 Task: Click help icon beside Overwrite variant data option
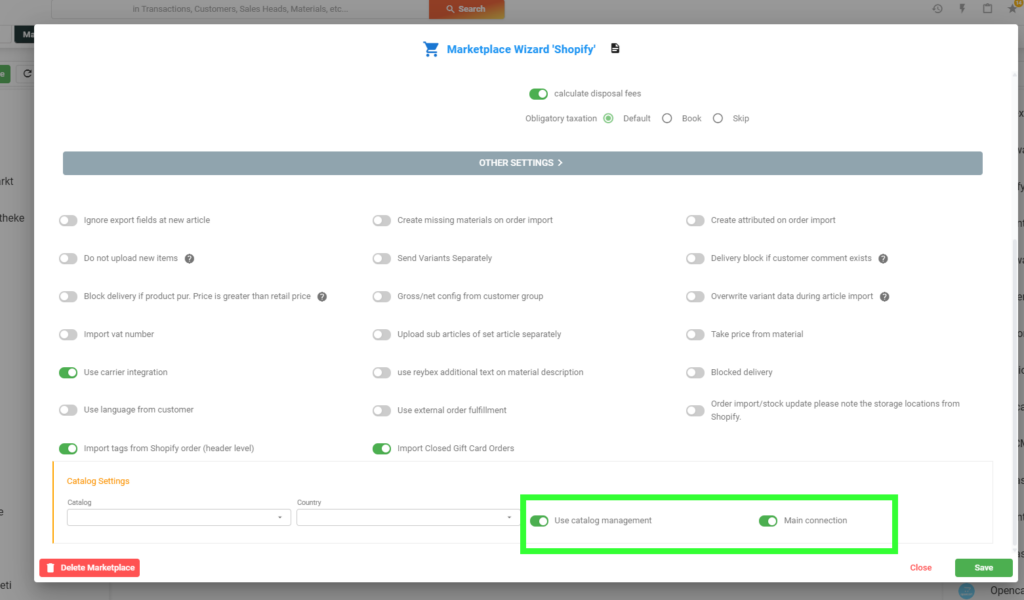[884, 296]
